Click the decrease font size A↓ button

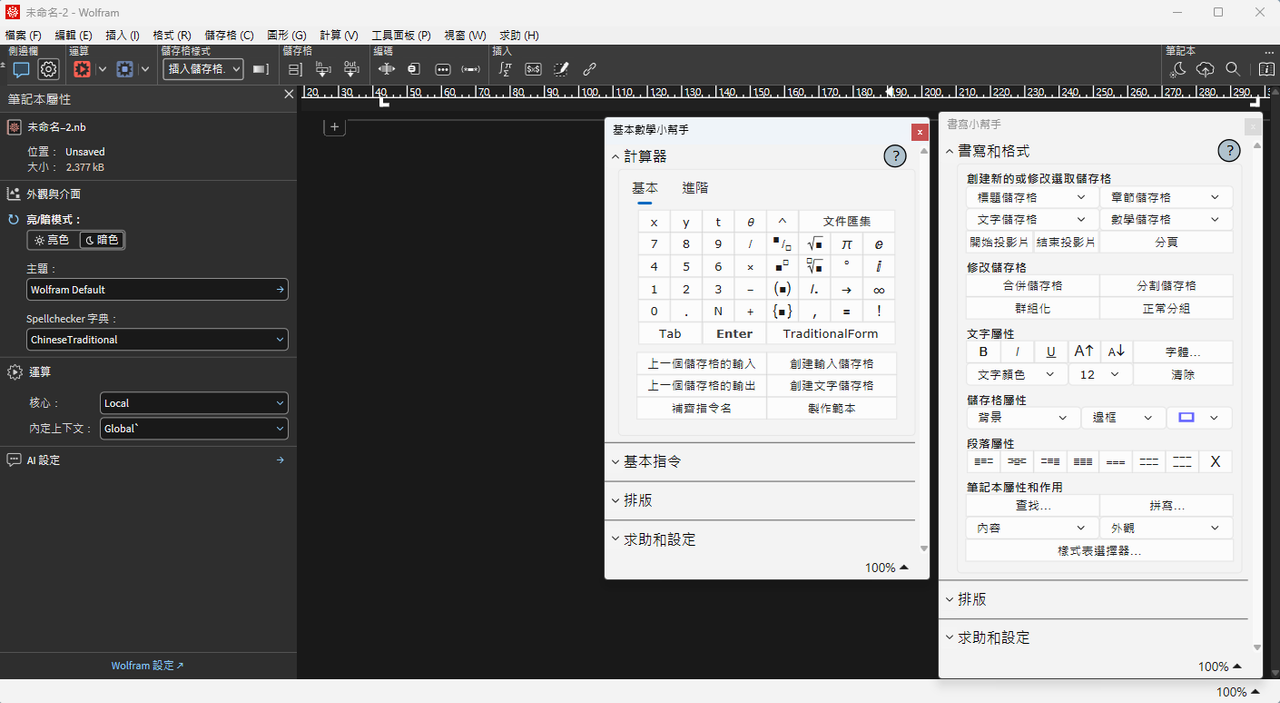[1117, 351]
